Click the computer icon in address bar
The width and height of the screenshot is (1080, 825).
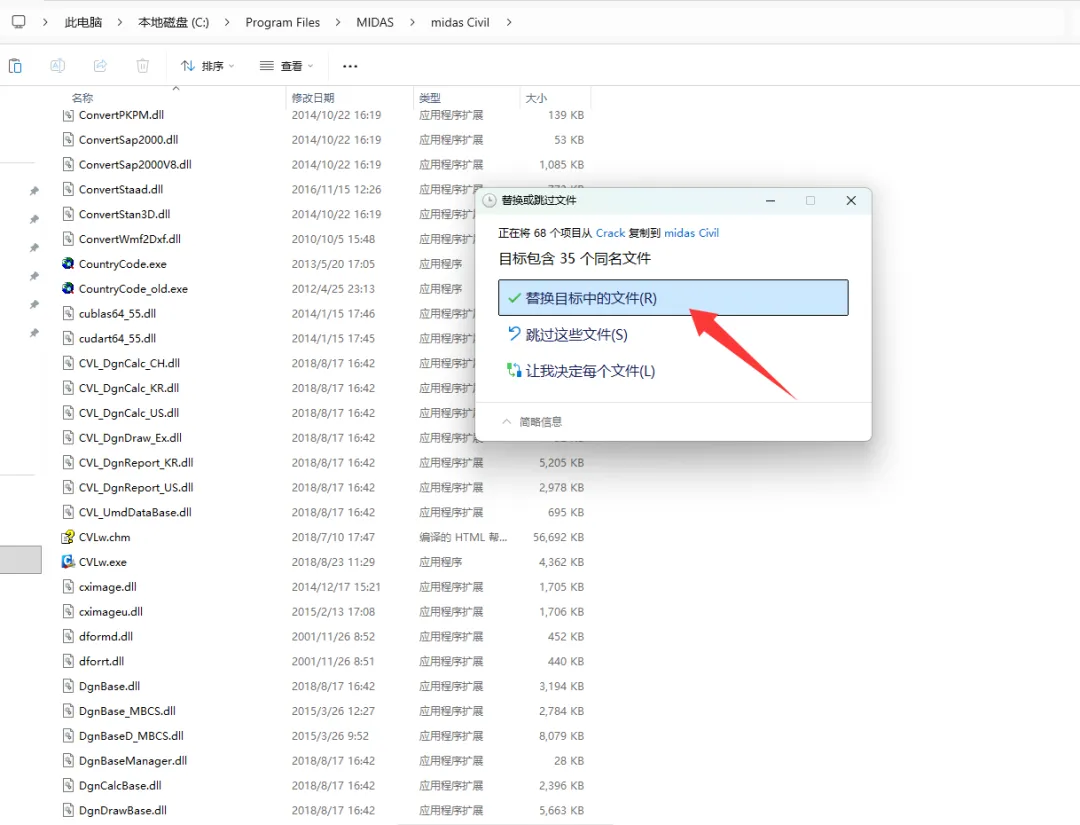(19, 22)
